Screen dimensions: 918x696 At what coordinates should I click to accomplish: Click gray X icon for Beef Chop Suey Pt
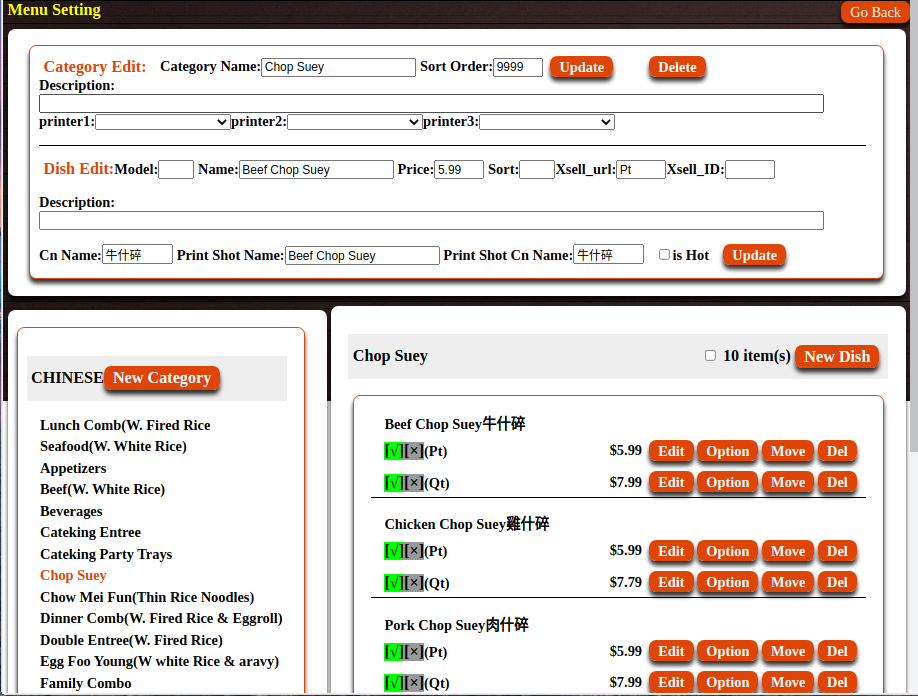[414, 452]
